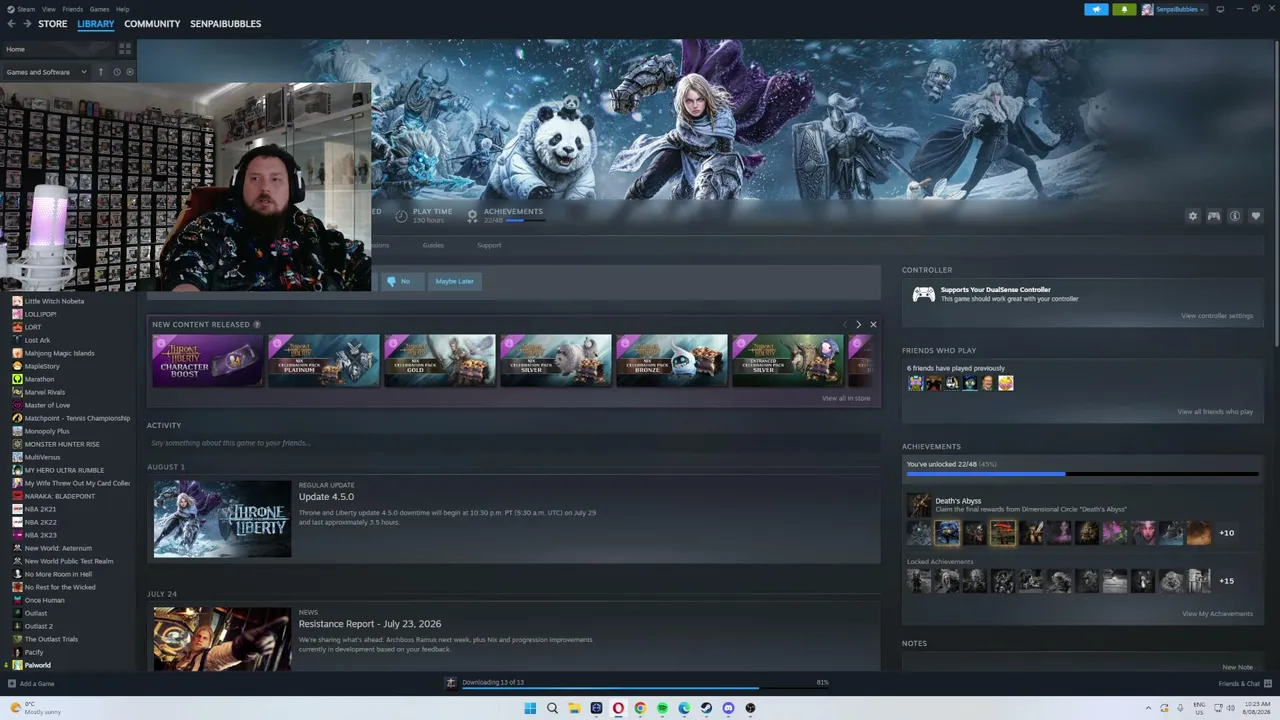Open the game settings gear icon
This screenshot has width=1280, height=720.
coord(1192,216)
